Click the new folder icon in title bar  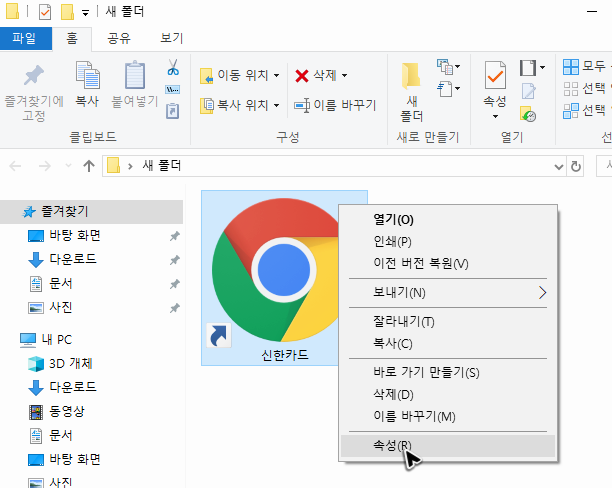[x=68, y=12]
